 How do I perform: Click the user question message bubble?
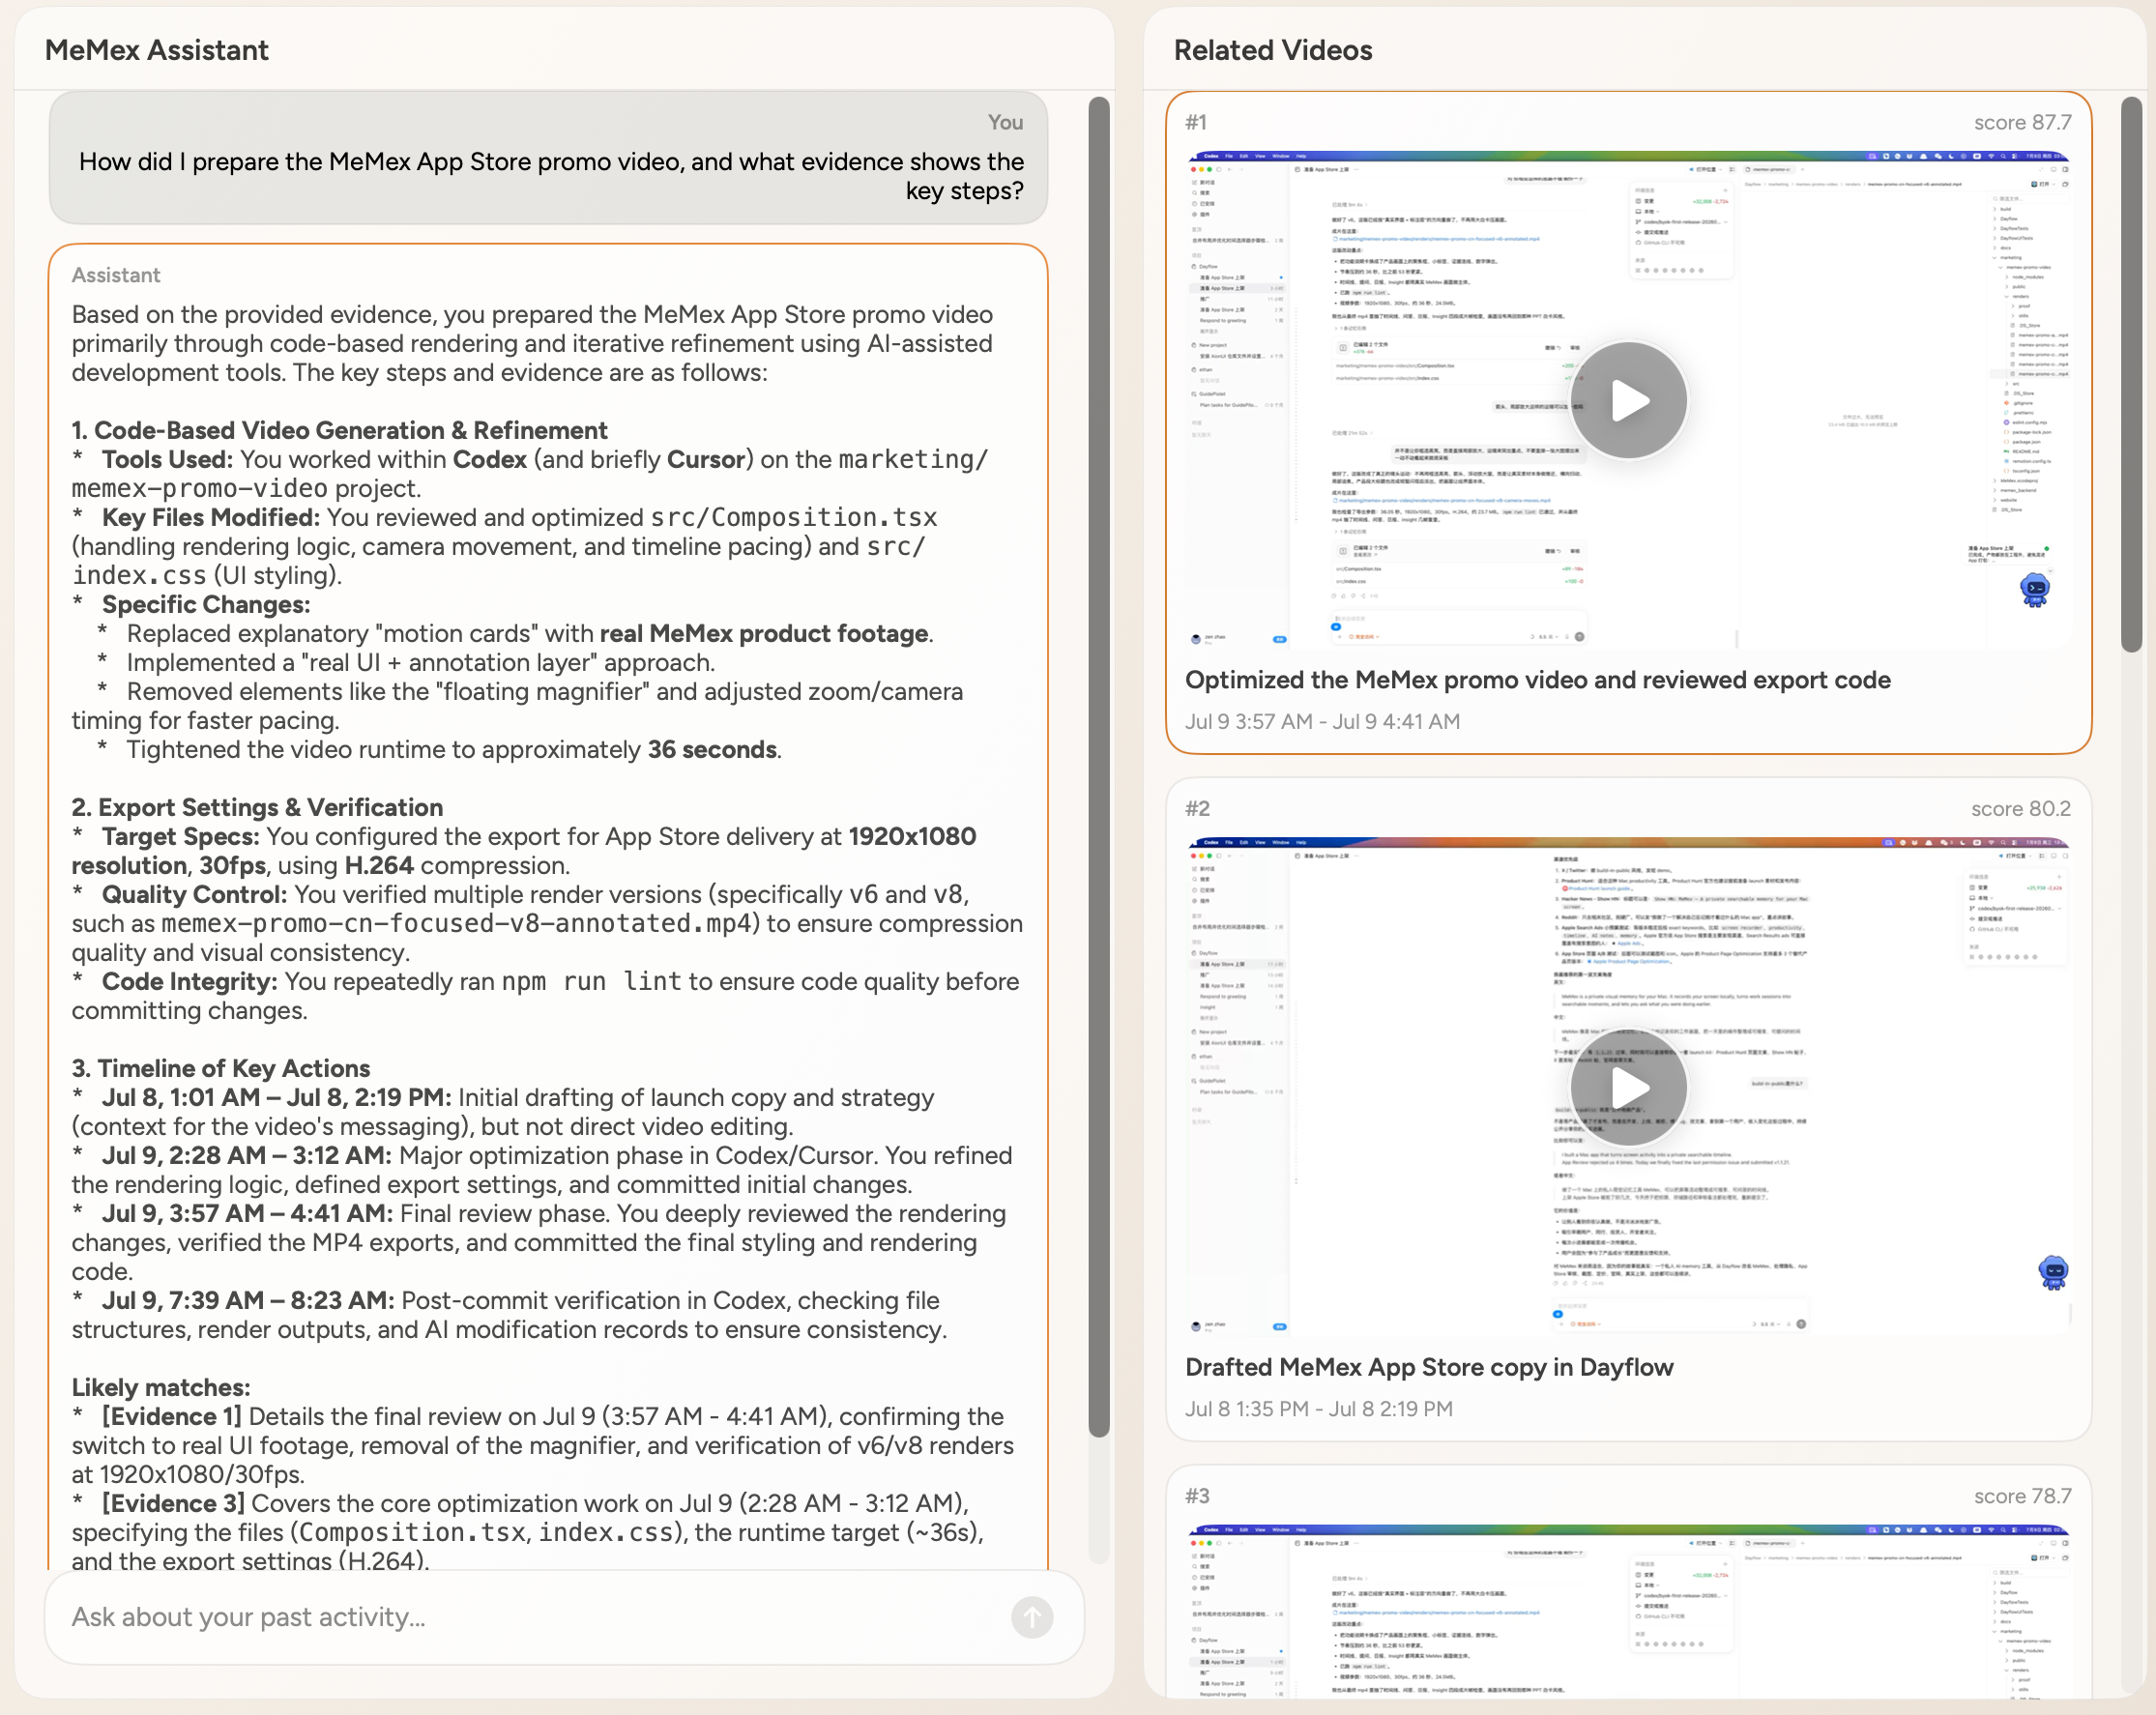pos(548,158)
